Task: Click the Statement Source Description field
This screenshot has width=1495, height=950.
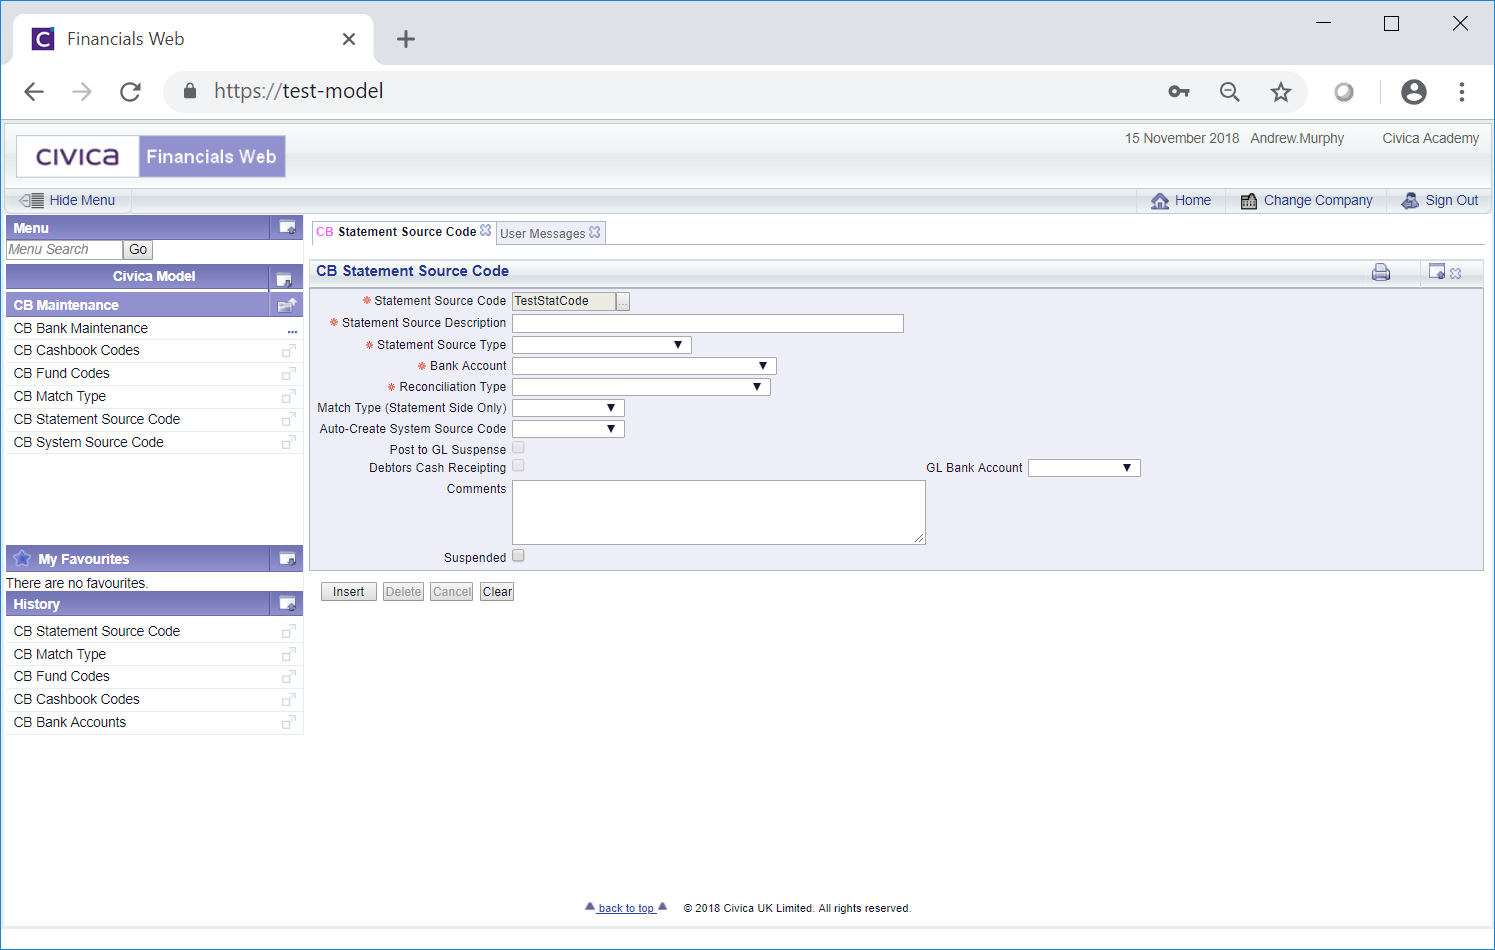Action: [x=708, y=323]
